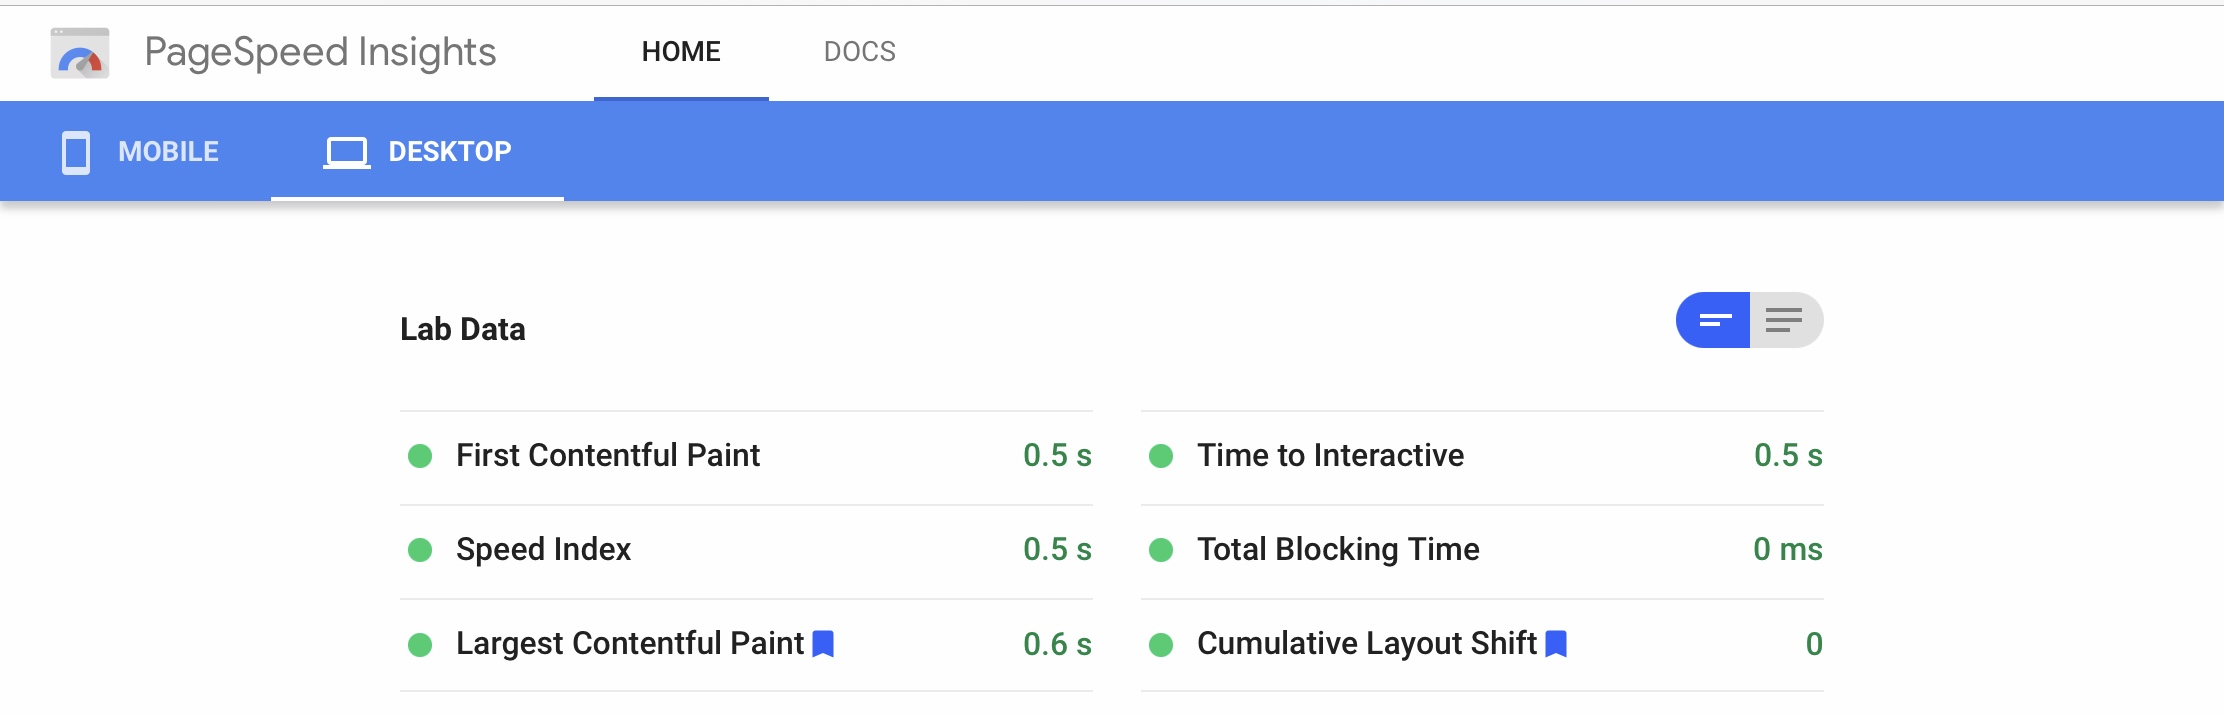This screenshot has height=714, width=2224.
Task: Click Total Blocking Time value 0 ms
Action: pyautogui.click(x=1788, y=550)
